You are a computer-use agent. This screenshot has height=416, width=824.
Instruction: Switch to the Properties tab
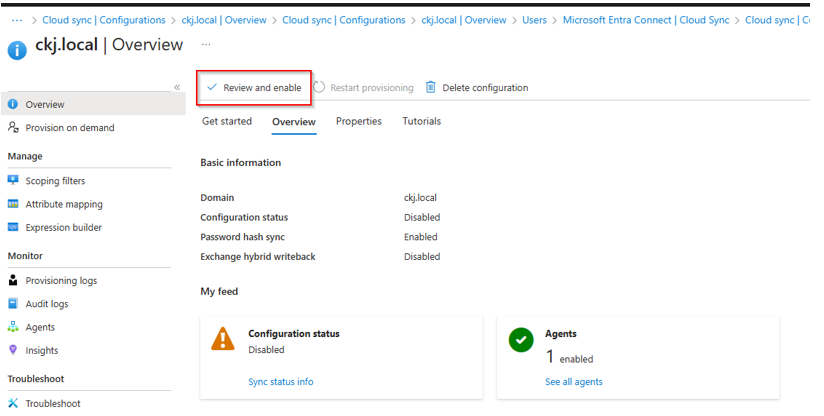(358, 121)
